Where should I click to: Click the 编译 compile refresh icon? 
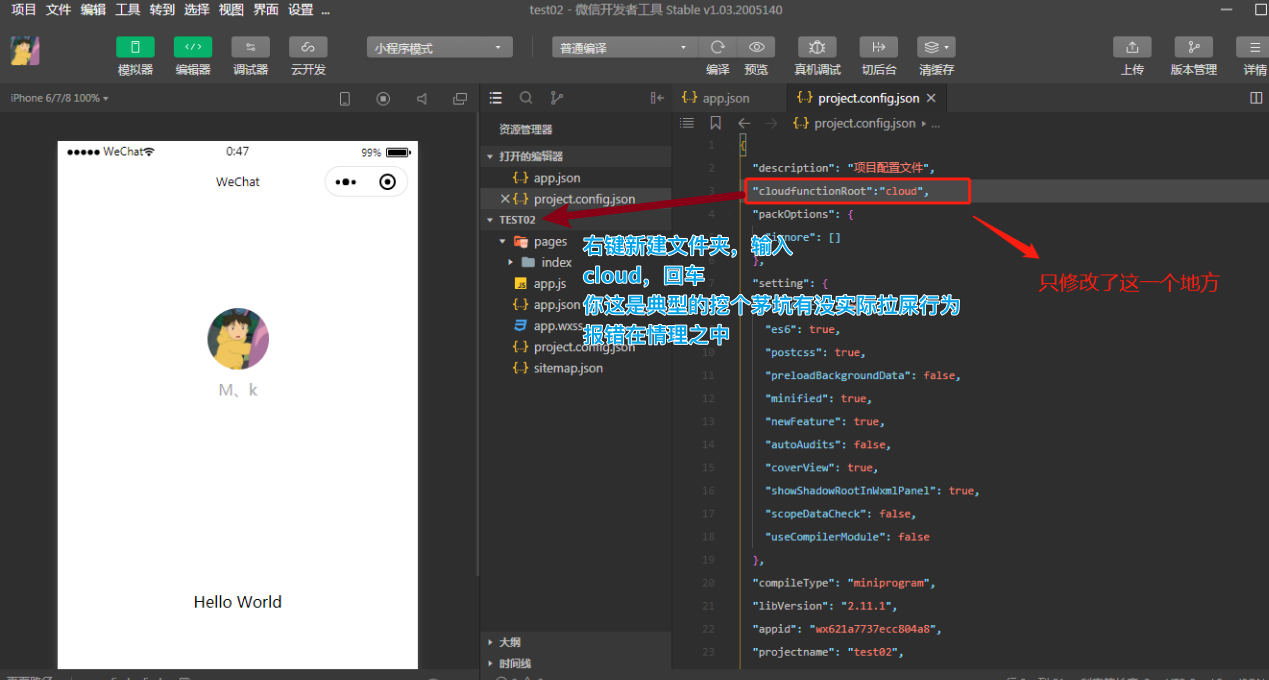717,48
